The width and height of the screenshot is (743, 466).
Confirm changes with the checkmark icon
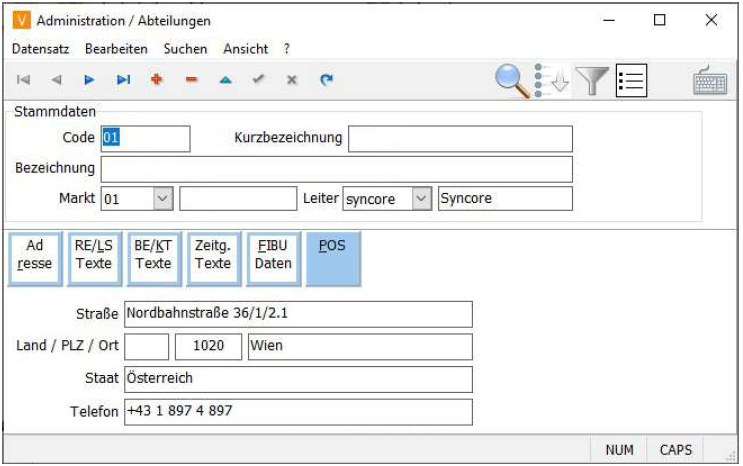(x=258, y=79)
